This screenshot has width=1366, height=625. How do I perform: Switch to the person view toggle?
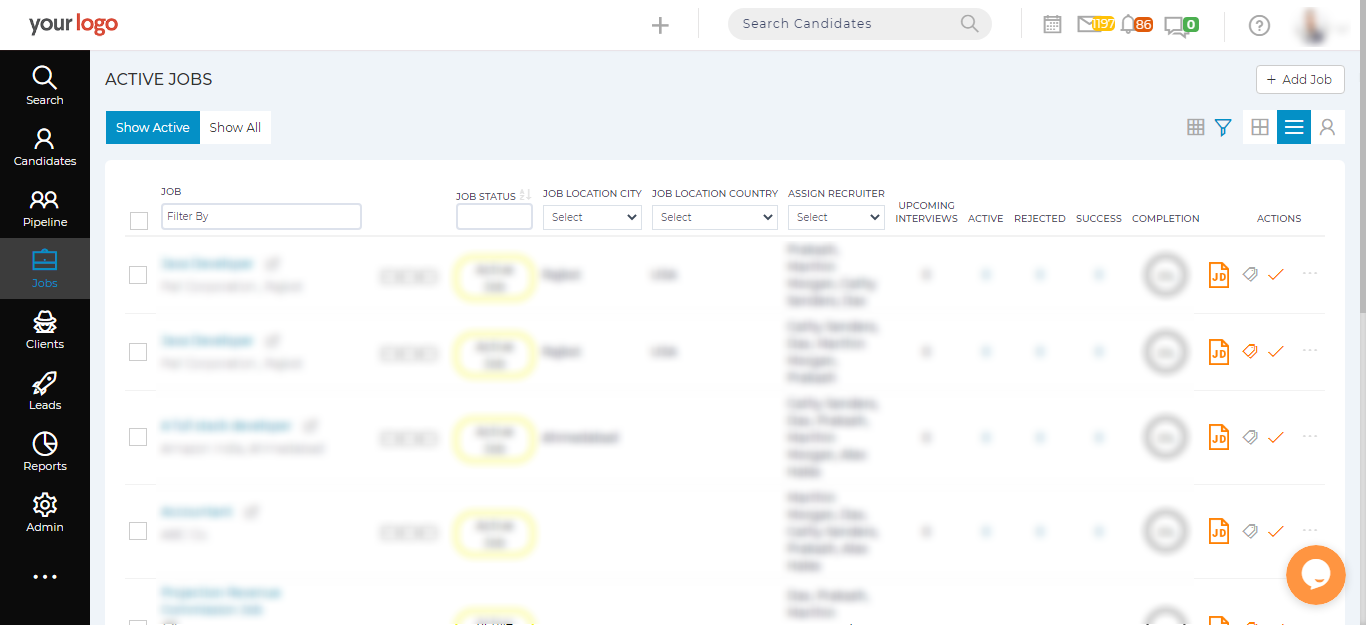click(1328, 127)
